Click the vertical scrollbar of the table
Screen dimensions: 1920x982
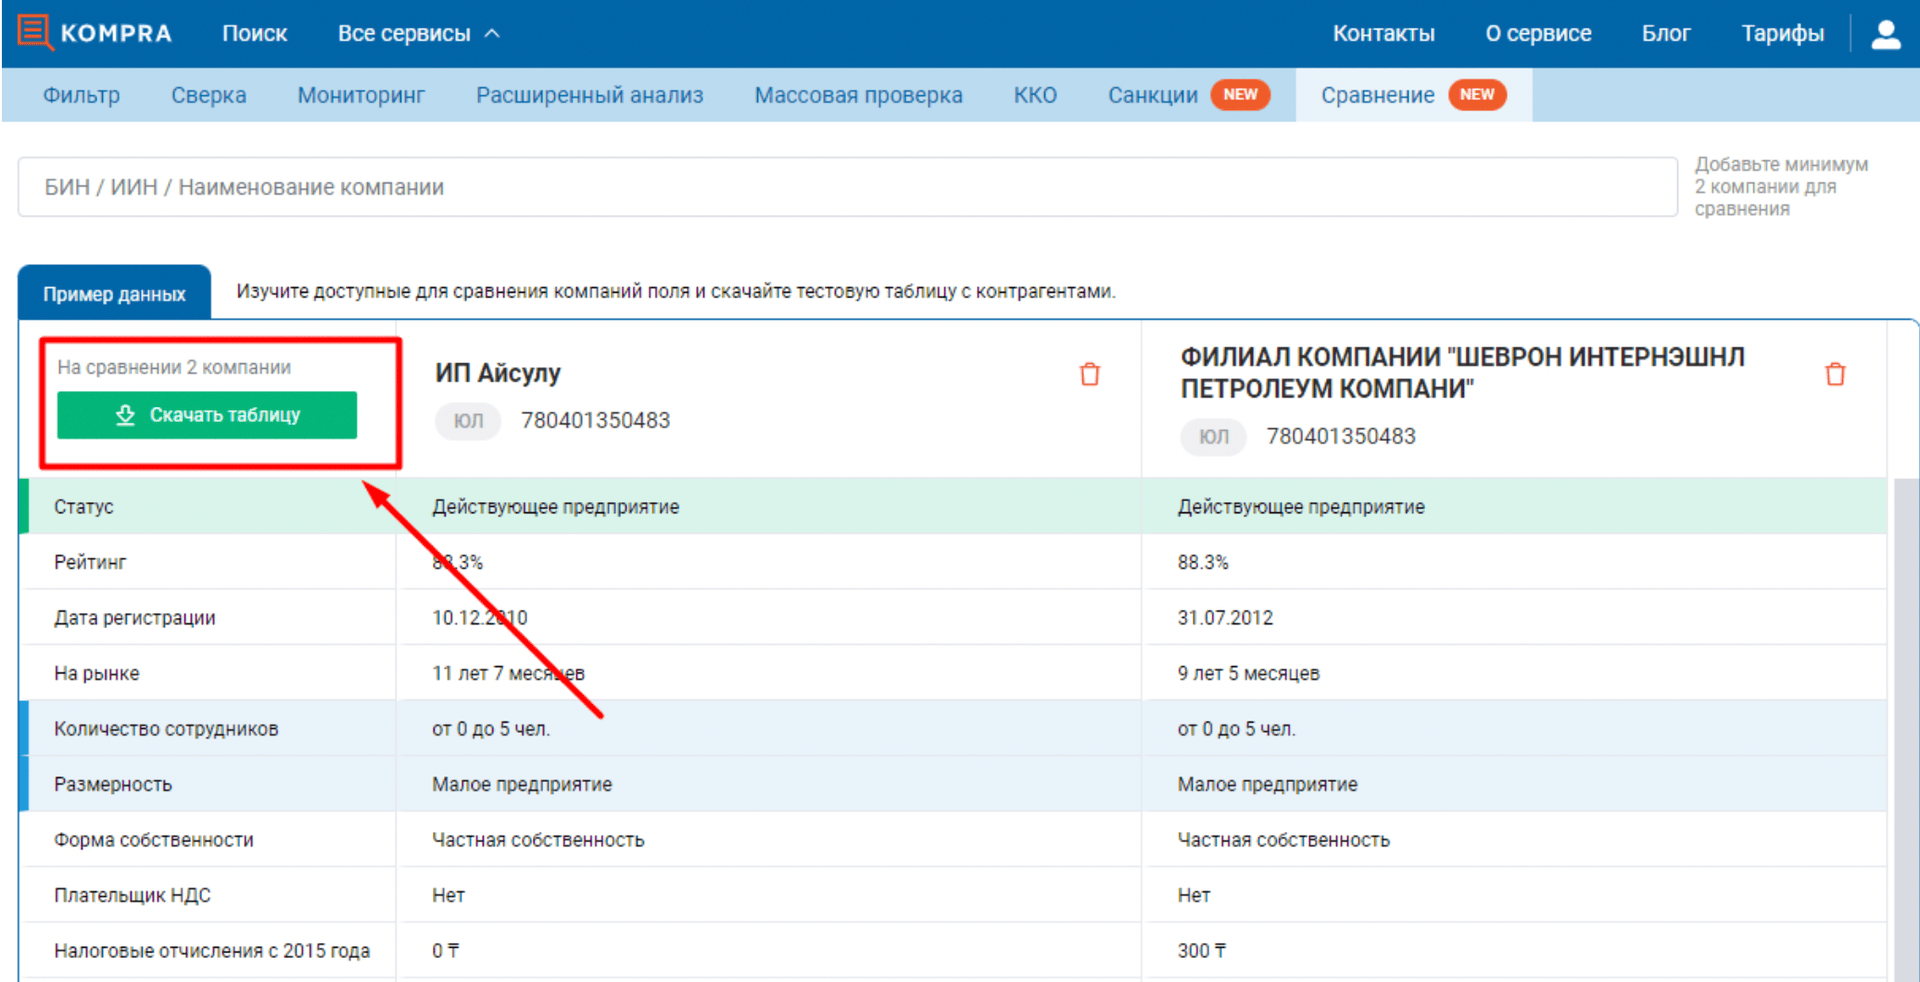[1905, 700]
